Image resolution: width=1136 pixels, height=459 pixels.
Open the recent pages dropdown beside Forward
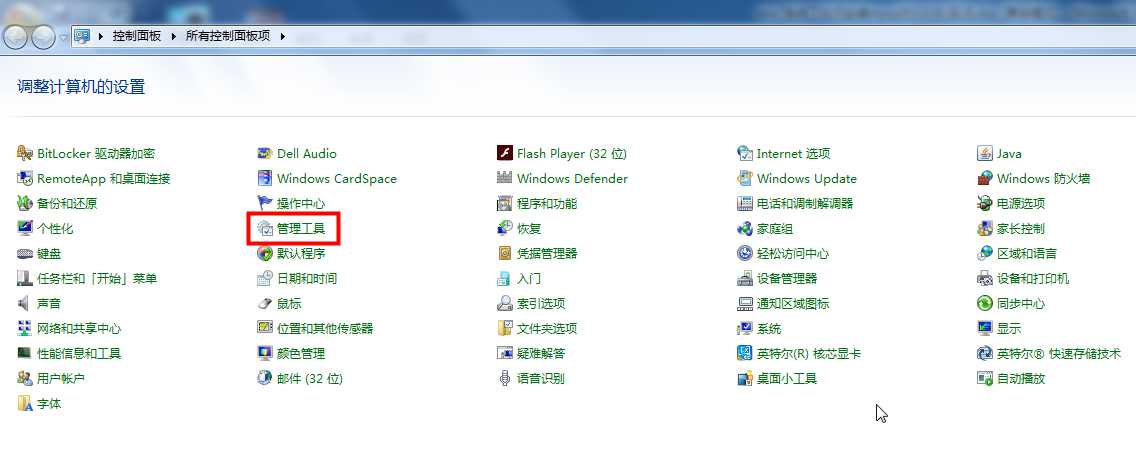pos(64,37)
